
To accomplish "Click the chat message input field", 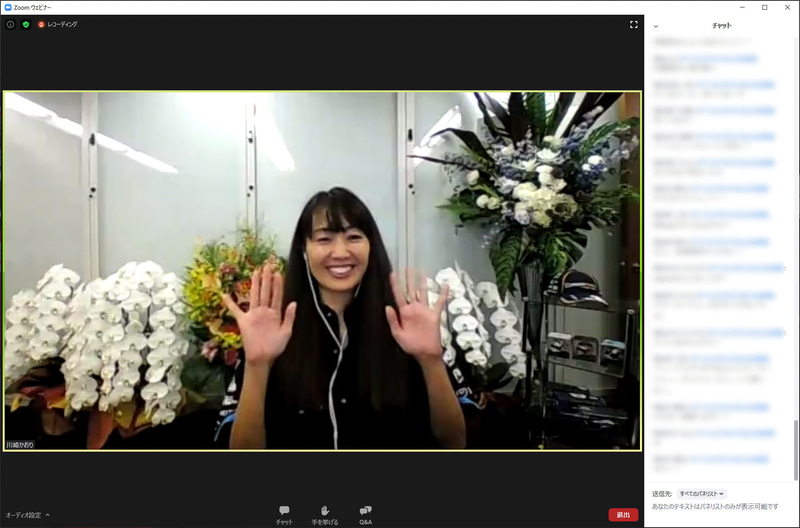I will (x=715, y=507).
